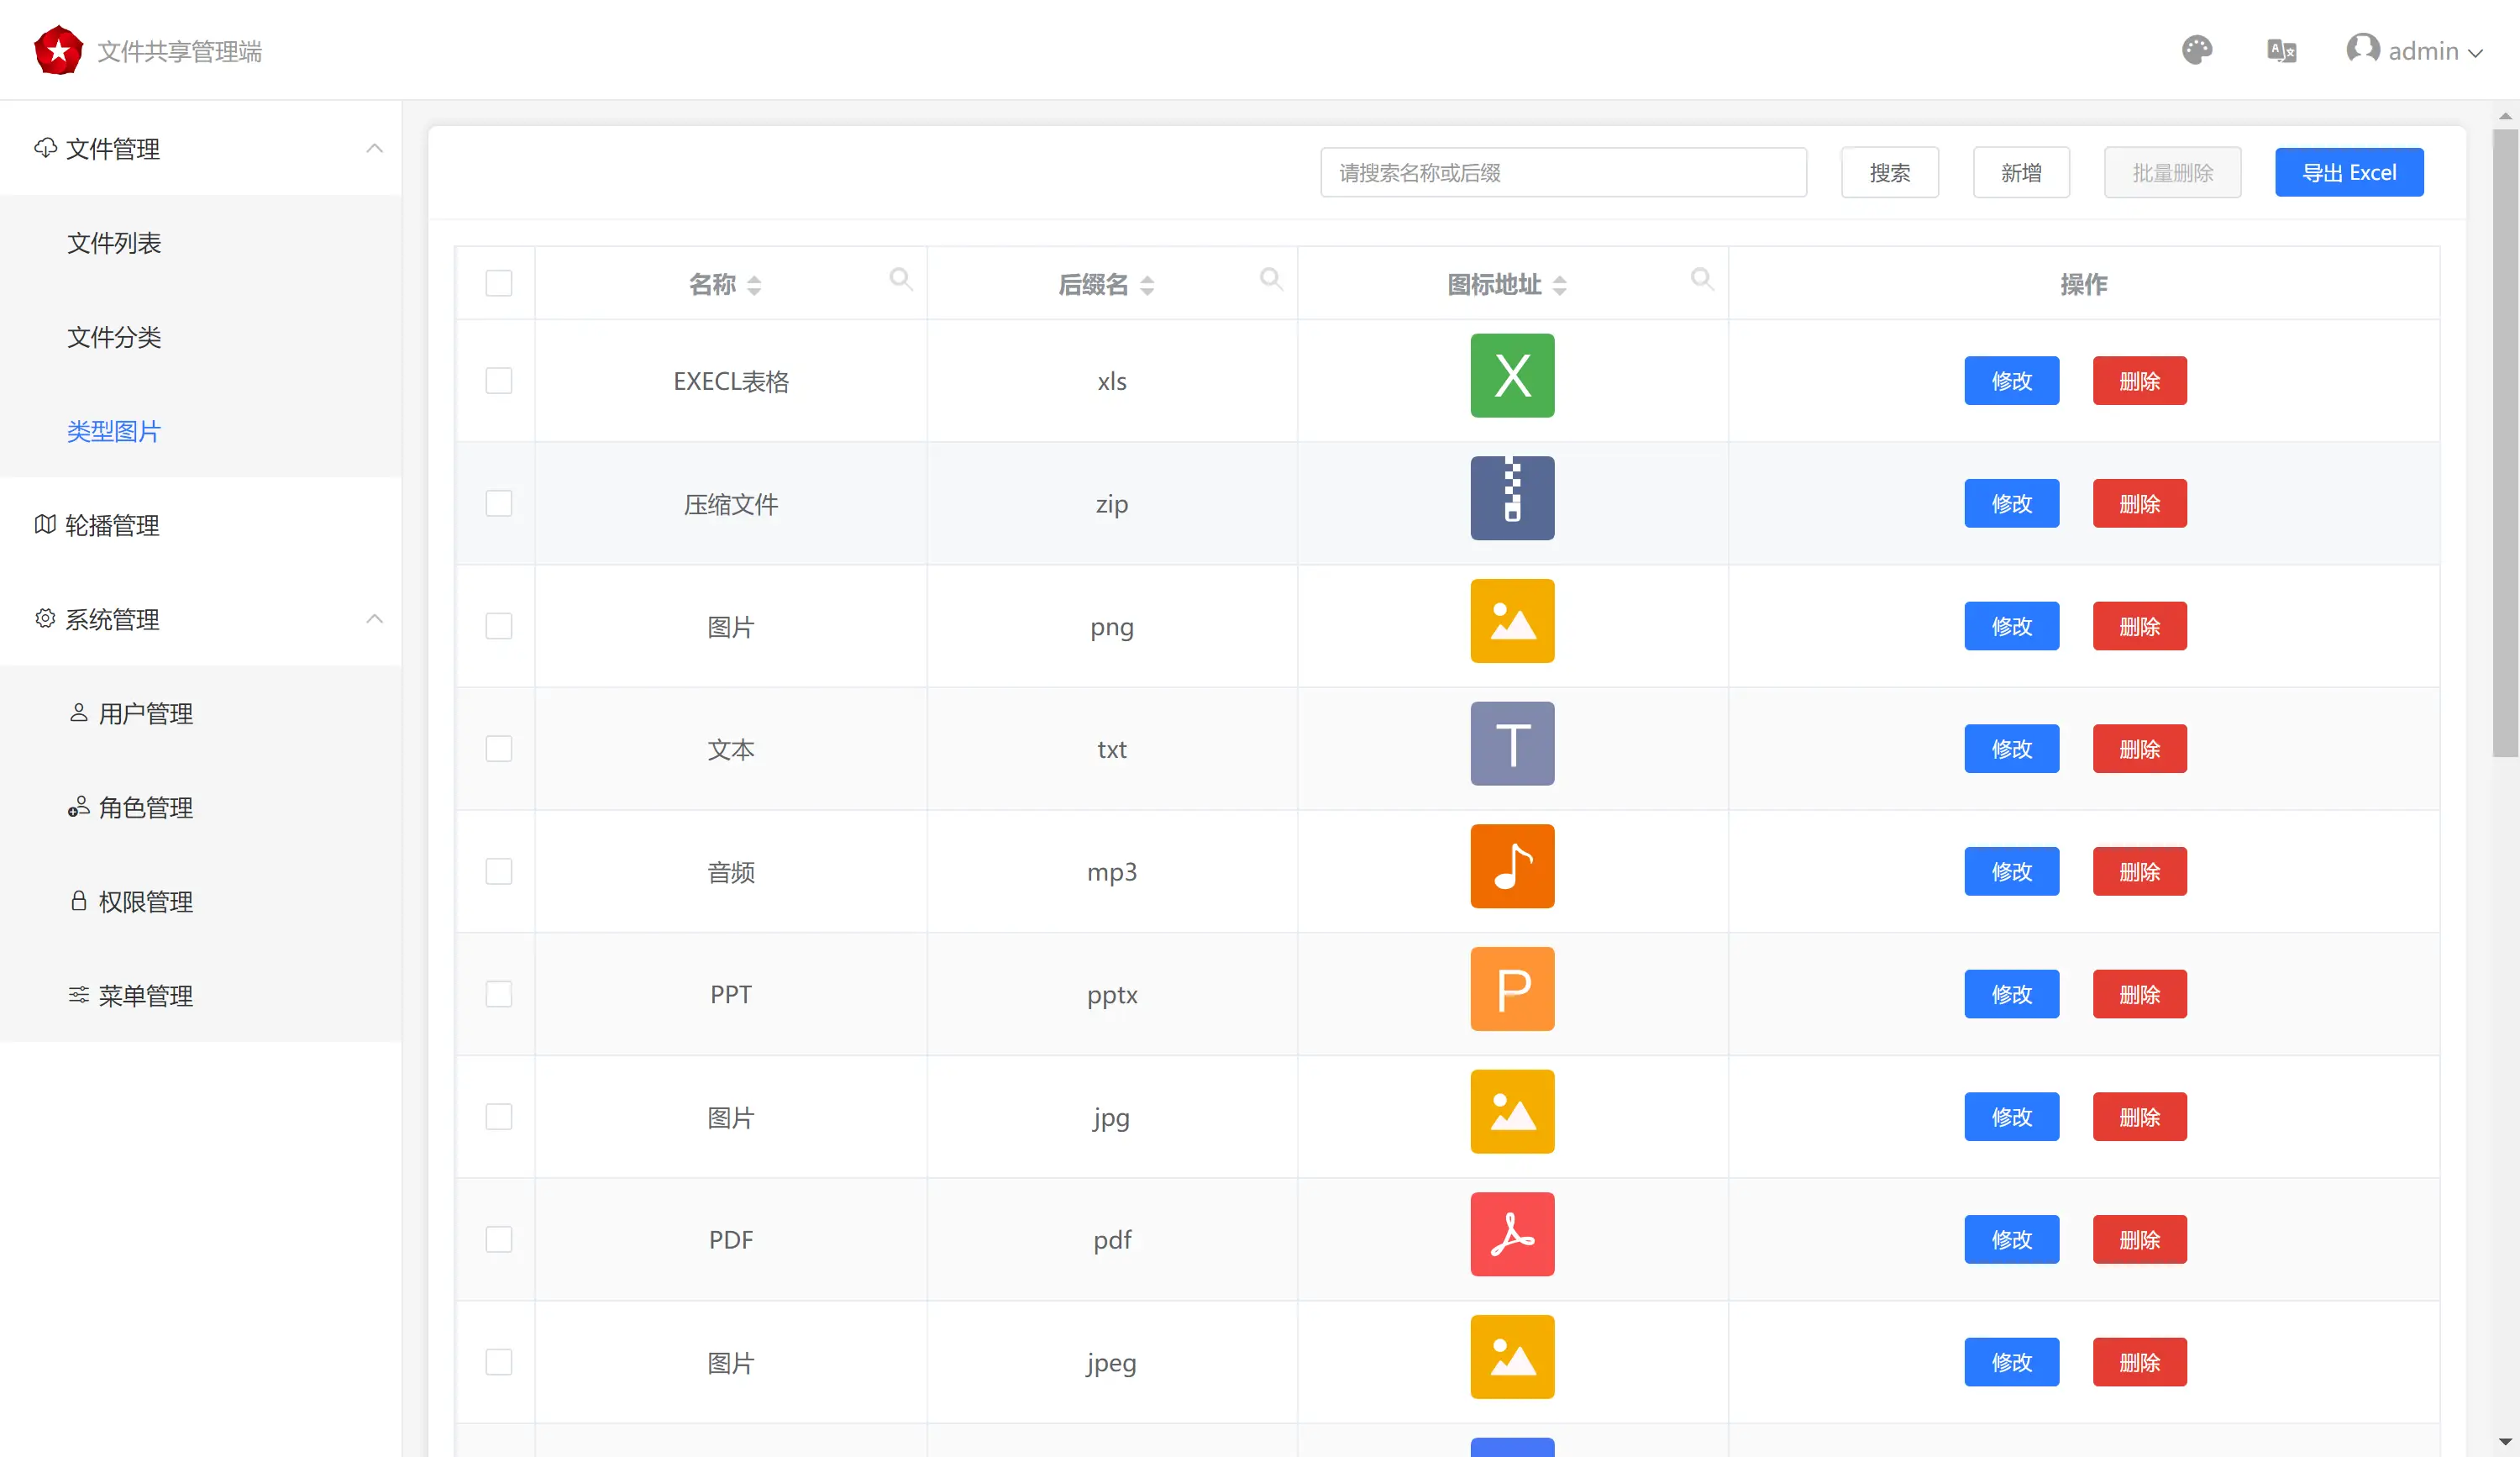Check the 压缩文件 zip row checkbox
The width and height of the screenshot is (2520, 1457).
(x=498, y=503)
